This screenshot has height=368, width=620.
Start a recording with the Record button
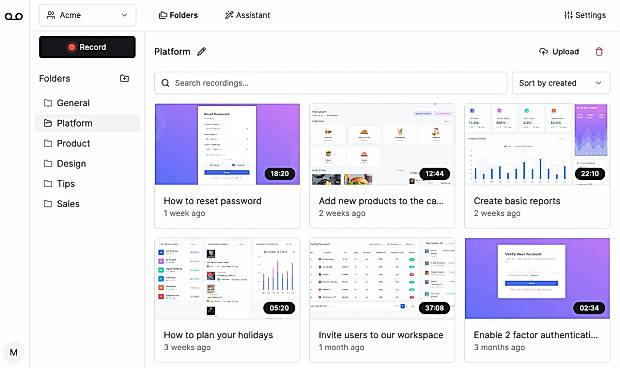pyautogui.click(x=87, y=47)
